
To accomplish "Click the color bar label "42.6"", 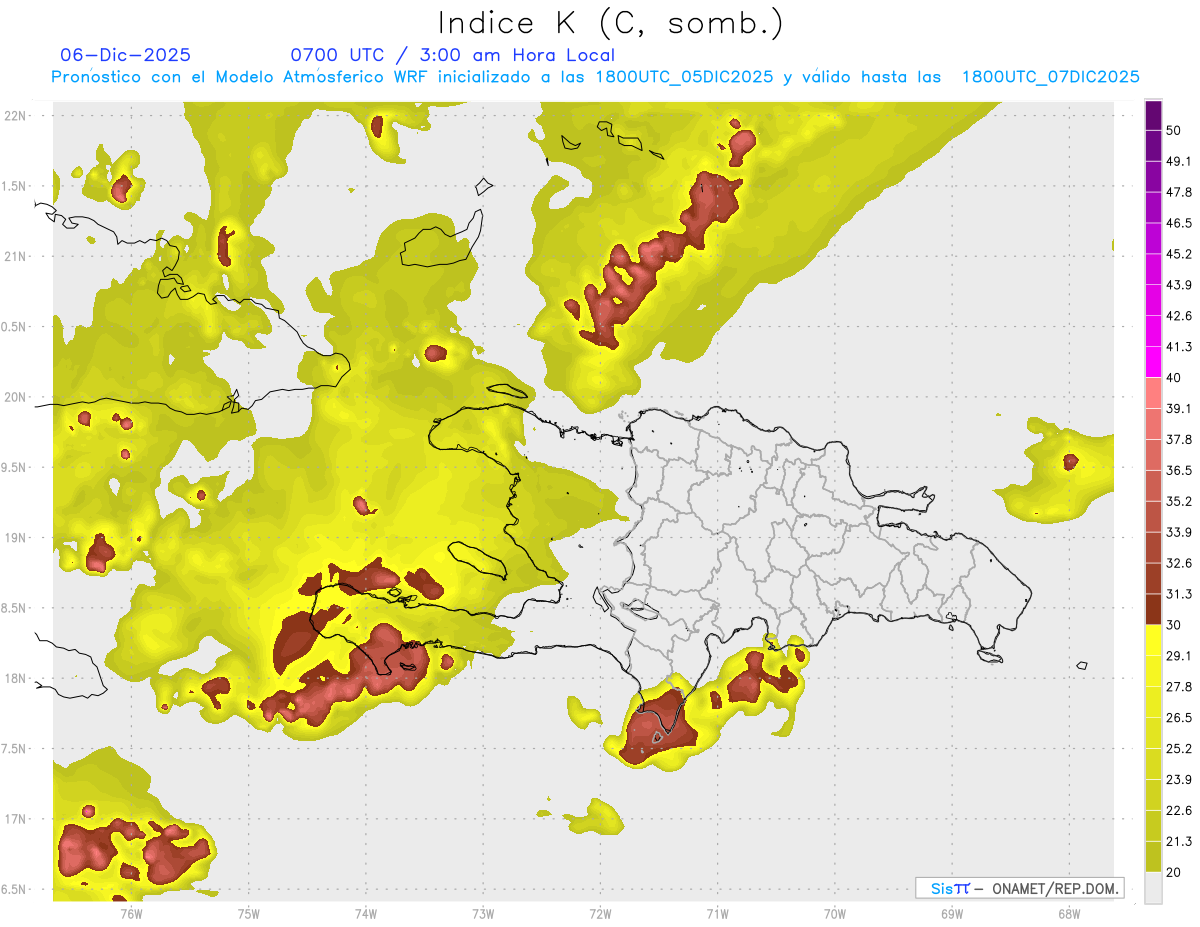I will pyautogui.click(x=1179, y=316).
